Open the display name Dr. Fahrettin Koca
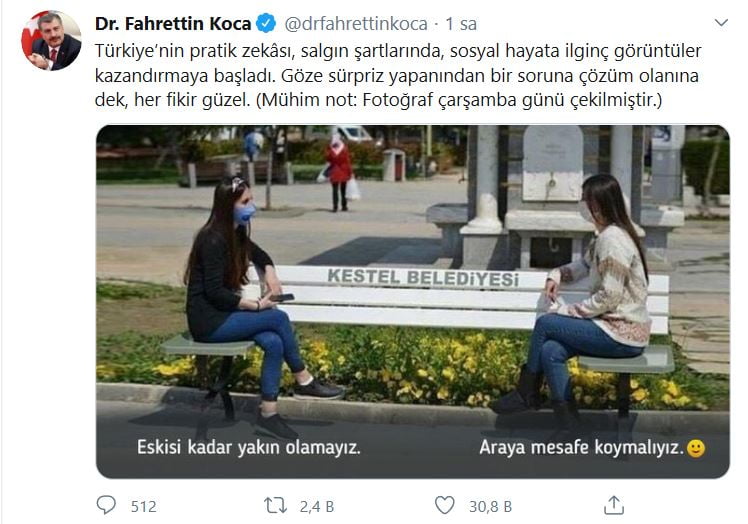748x524 pixels. tap(173, 23)
